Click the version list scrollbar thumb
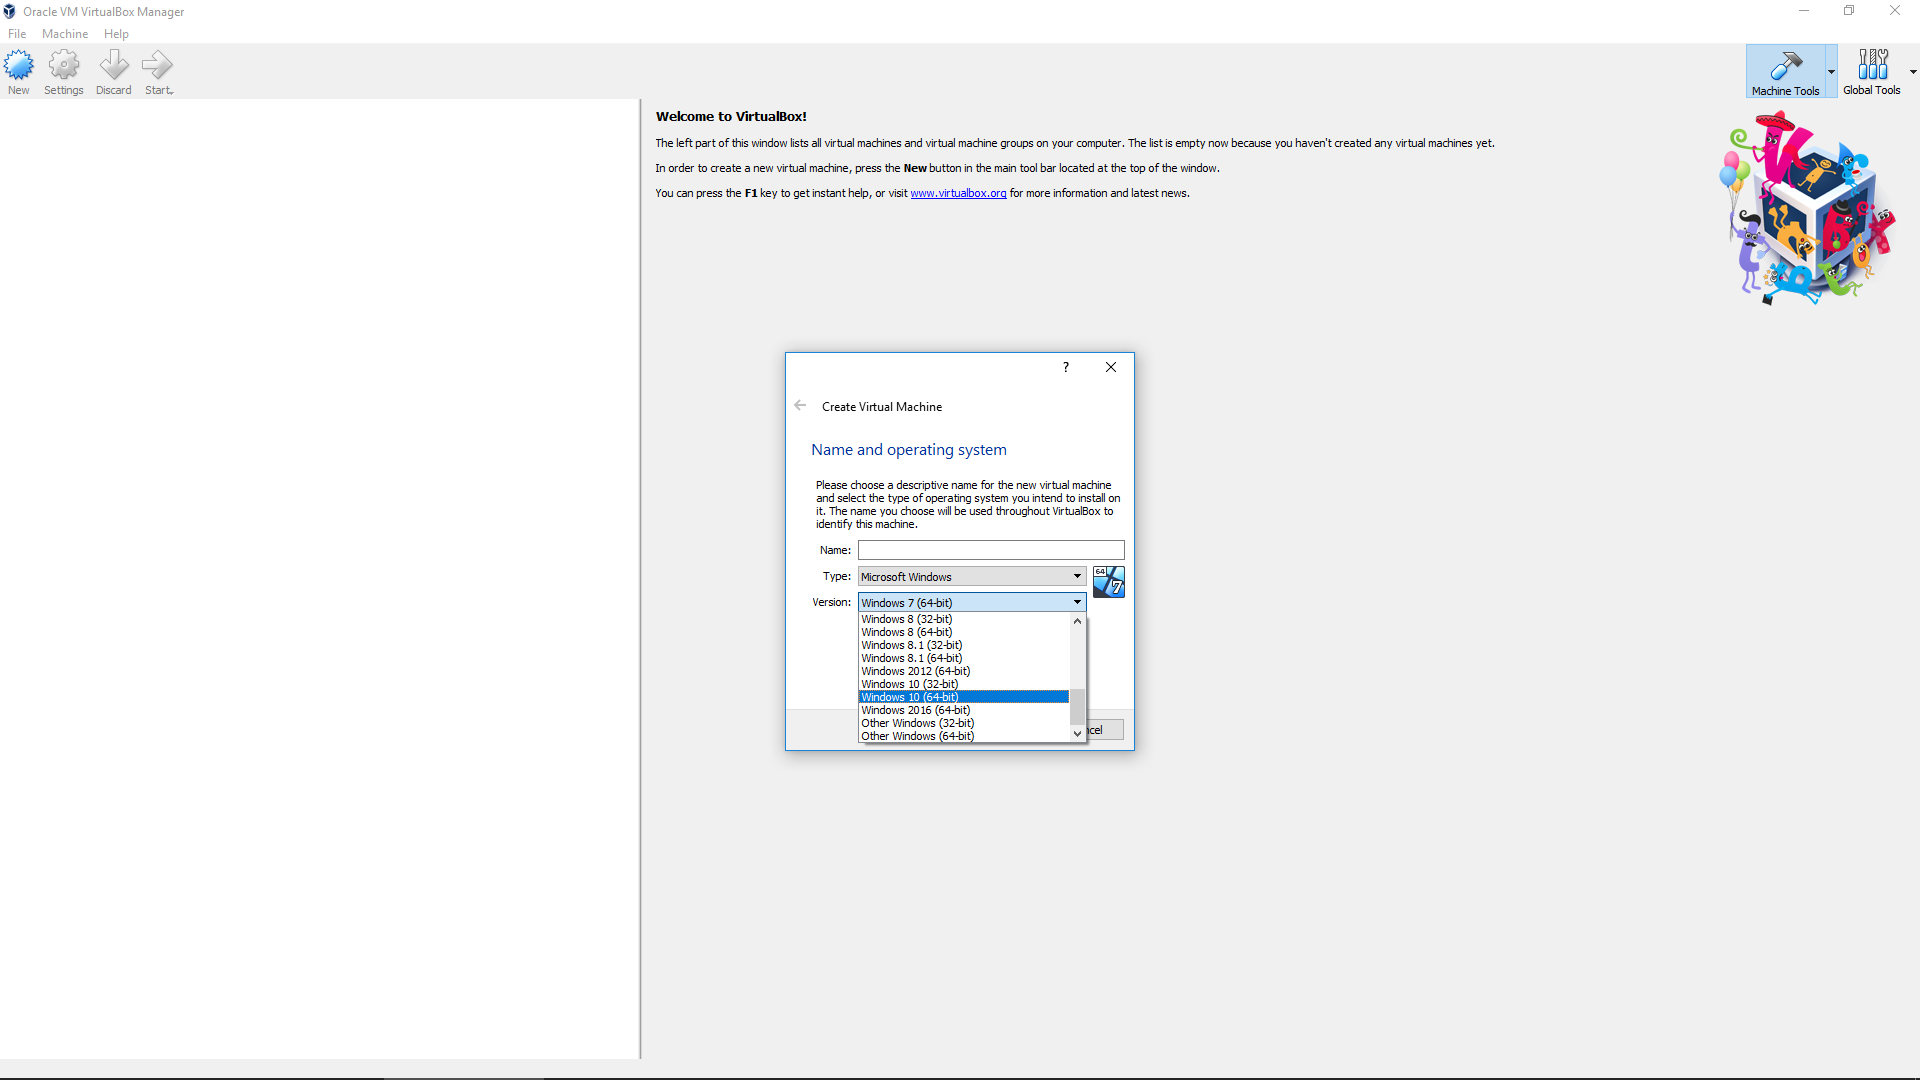This screenshot has height=1080, width=1920. point(1077,707)
